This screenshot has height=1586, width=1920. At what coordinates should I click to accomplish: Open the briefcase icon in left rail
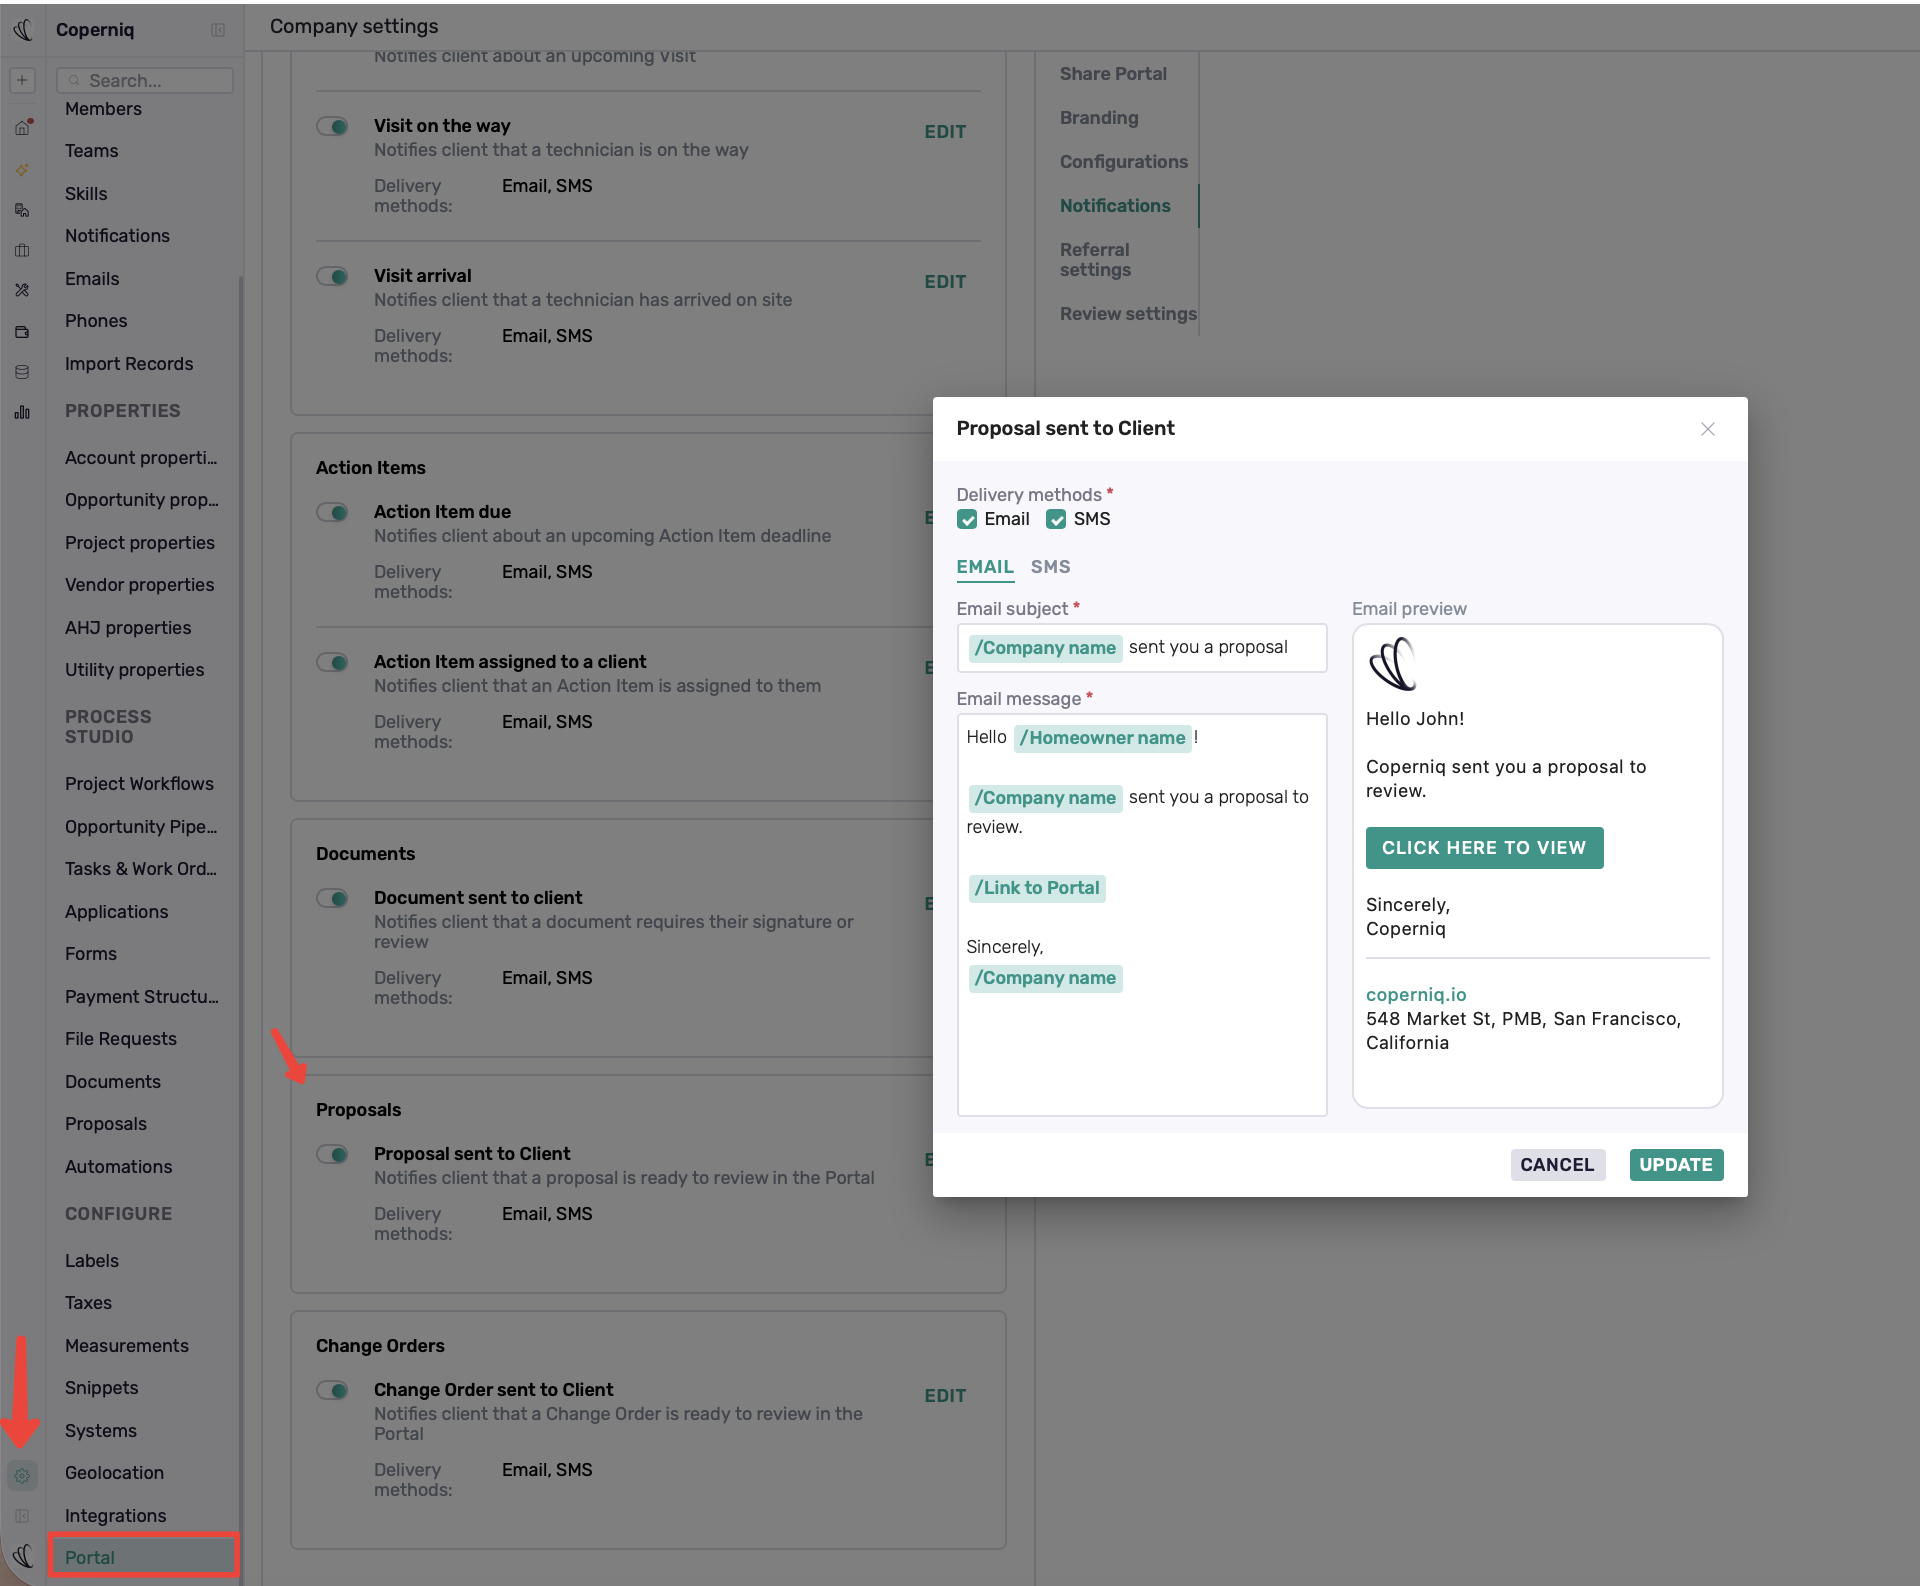tap(22, 250)
